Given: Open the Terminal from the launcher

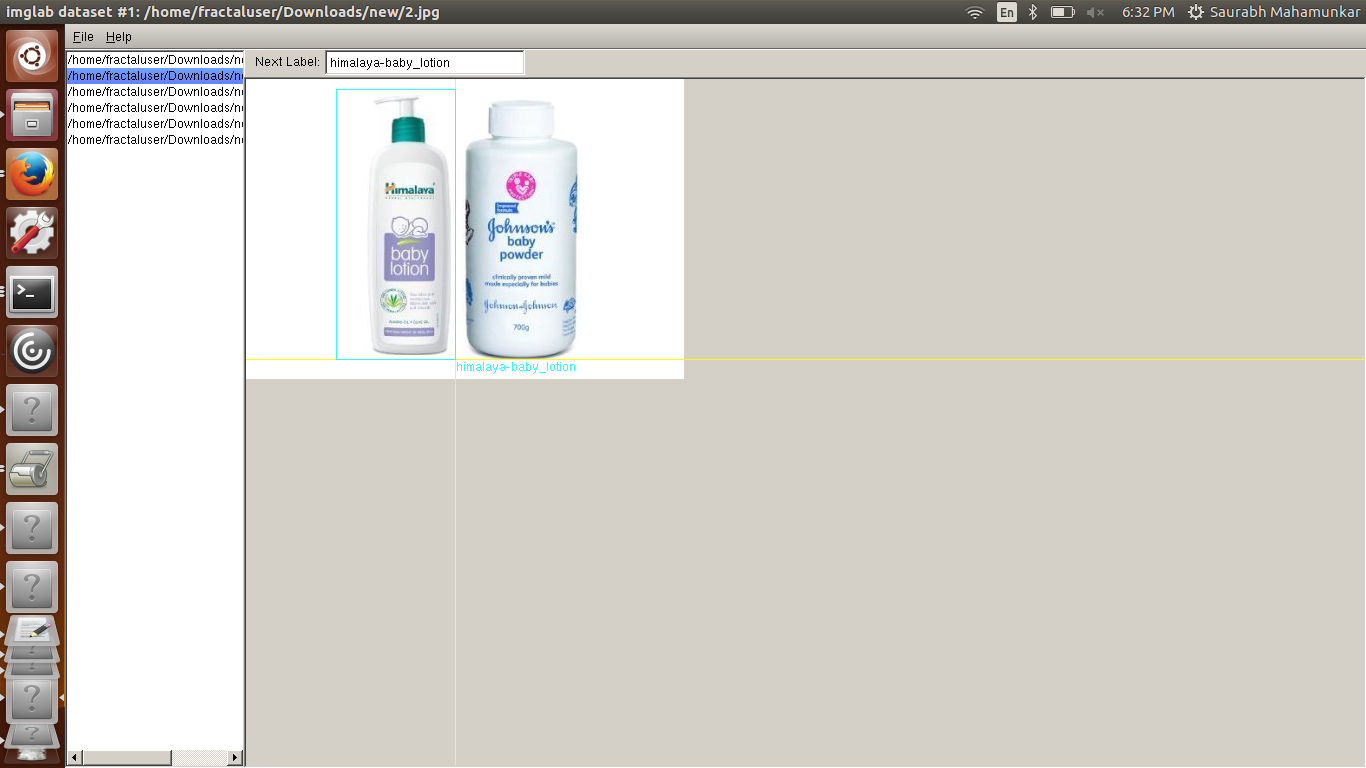Looking at the screenshot, I should tap(32, 292).
